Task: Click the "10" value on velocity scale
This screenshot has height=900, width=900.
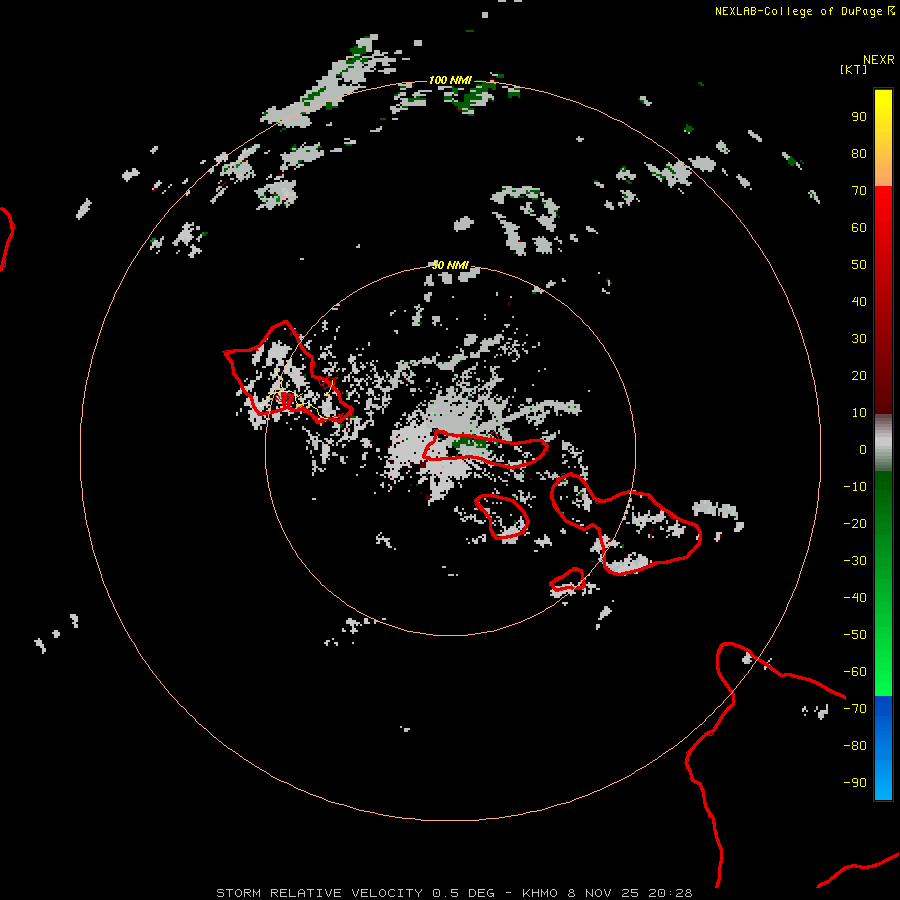Action: point(859,413)
